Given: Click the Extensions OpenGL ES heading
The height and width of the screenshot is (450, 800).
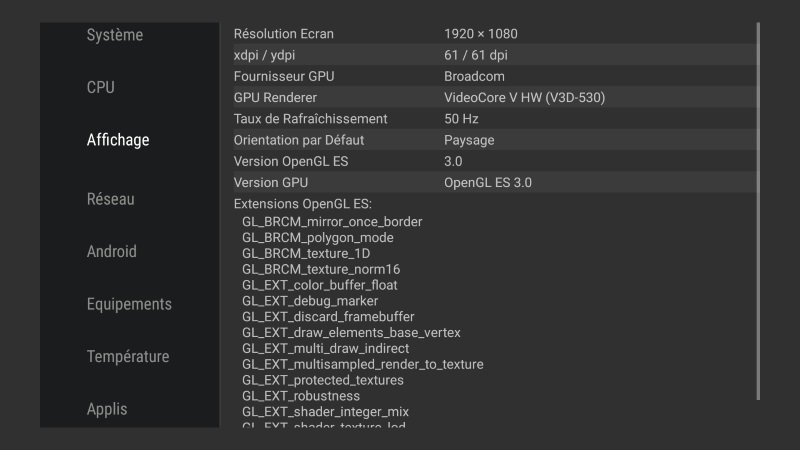Looking at the screenshot, I should (288, 205).
